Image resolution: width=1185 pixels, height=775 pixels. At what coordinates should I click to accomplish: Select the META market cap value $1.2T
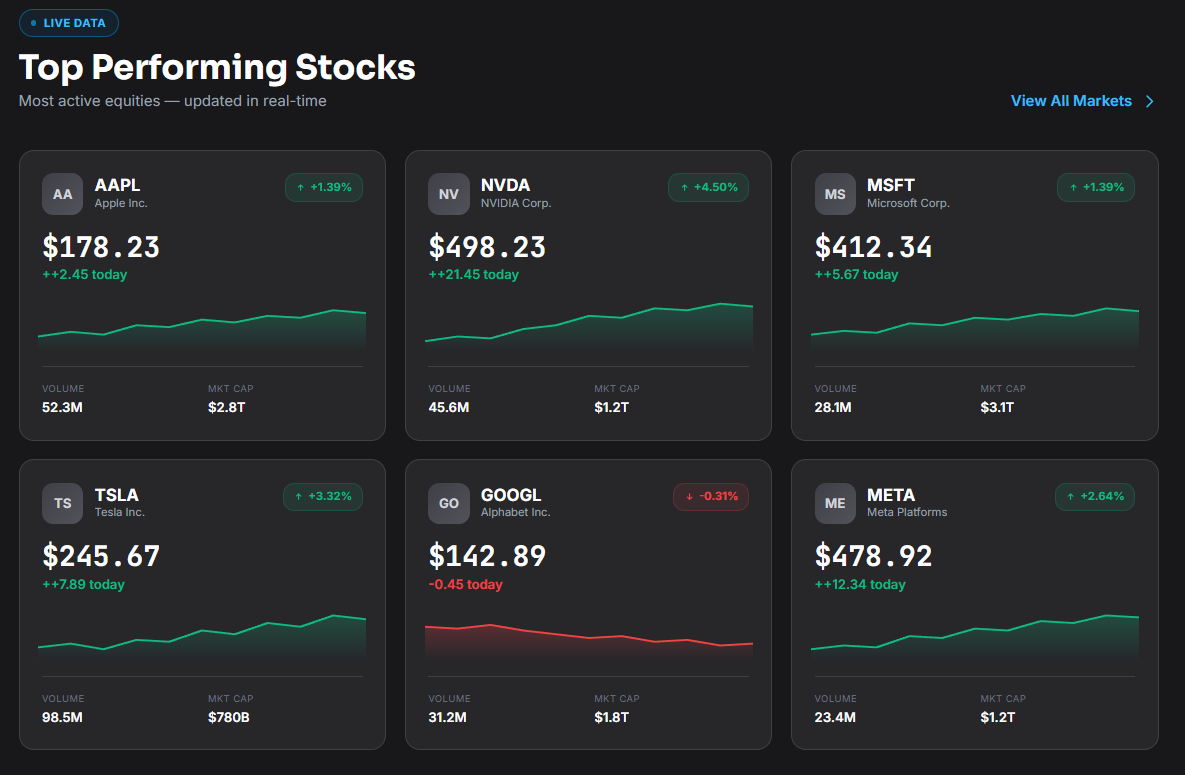(998, 718)
